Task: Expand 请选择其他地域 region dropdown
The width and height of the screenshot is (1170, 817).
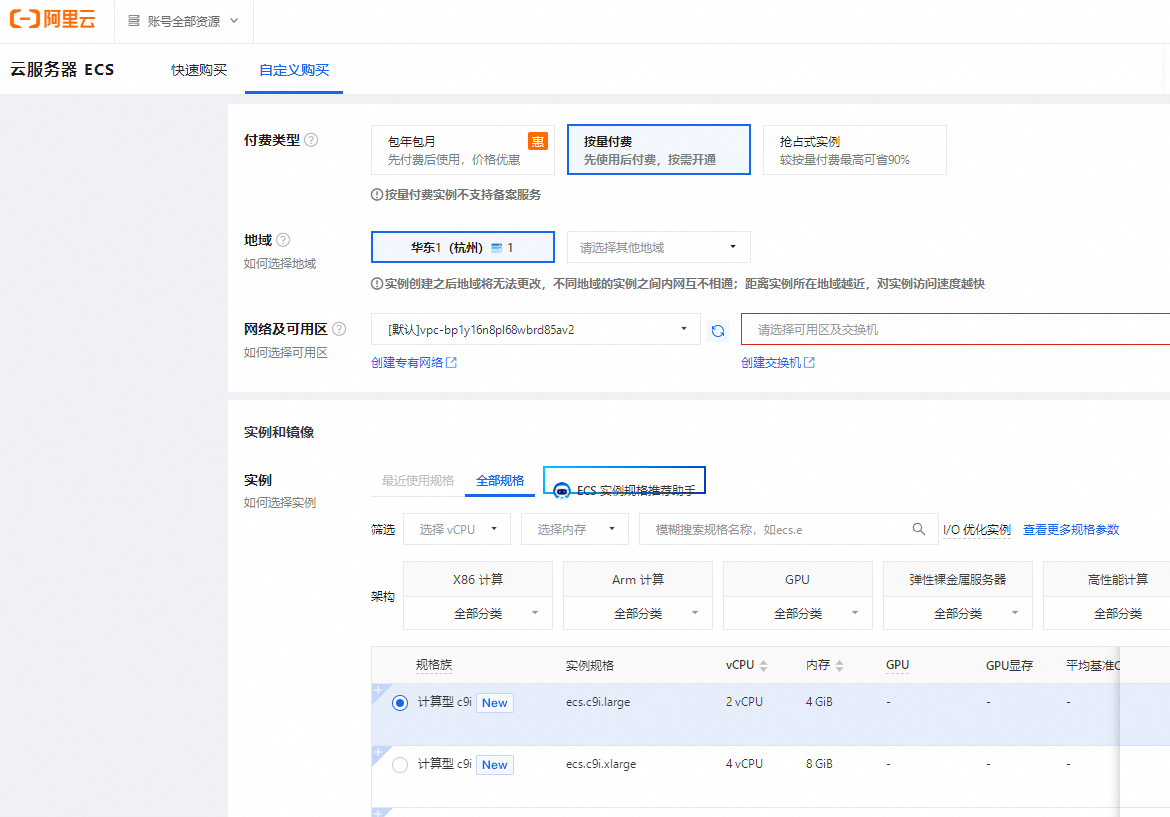Action: [x=658, y=247]
